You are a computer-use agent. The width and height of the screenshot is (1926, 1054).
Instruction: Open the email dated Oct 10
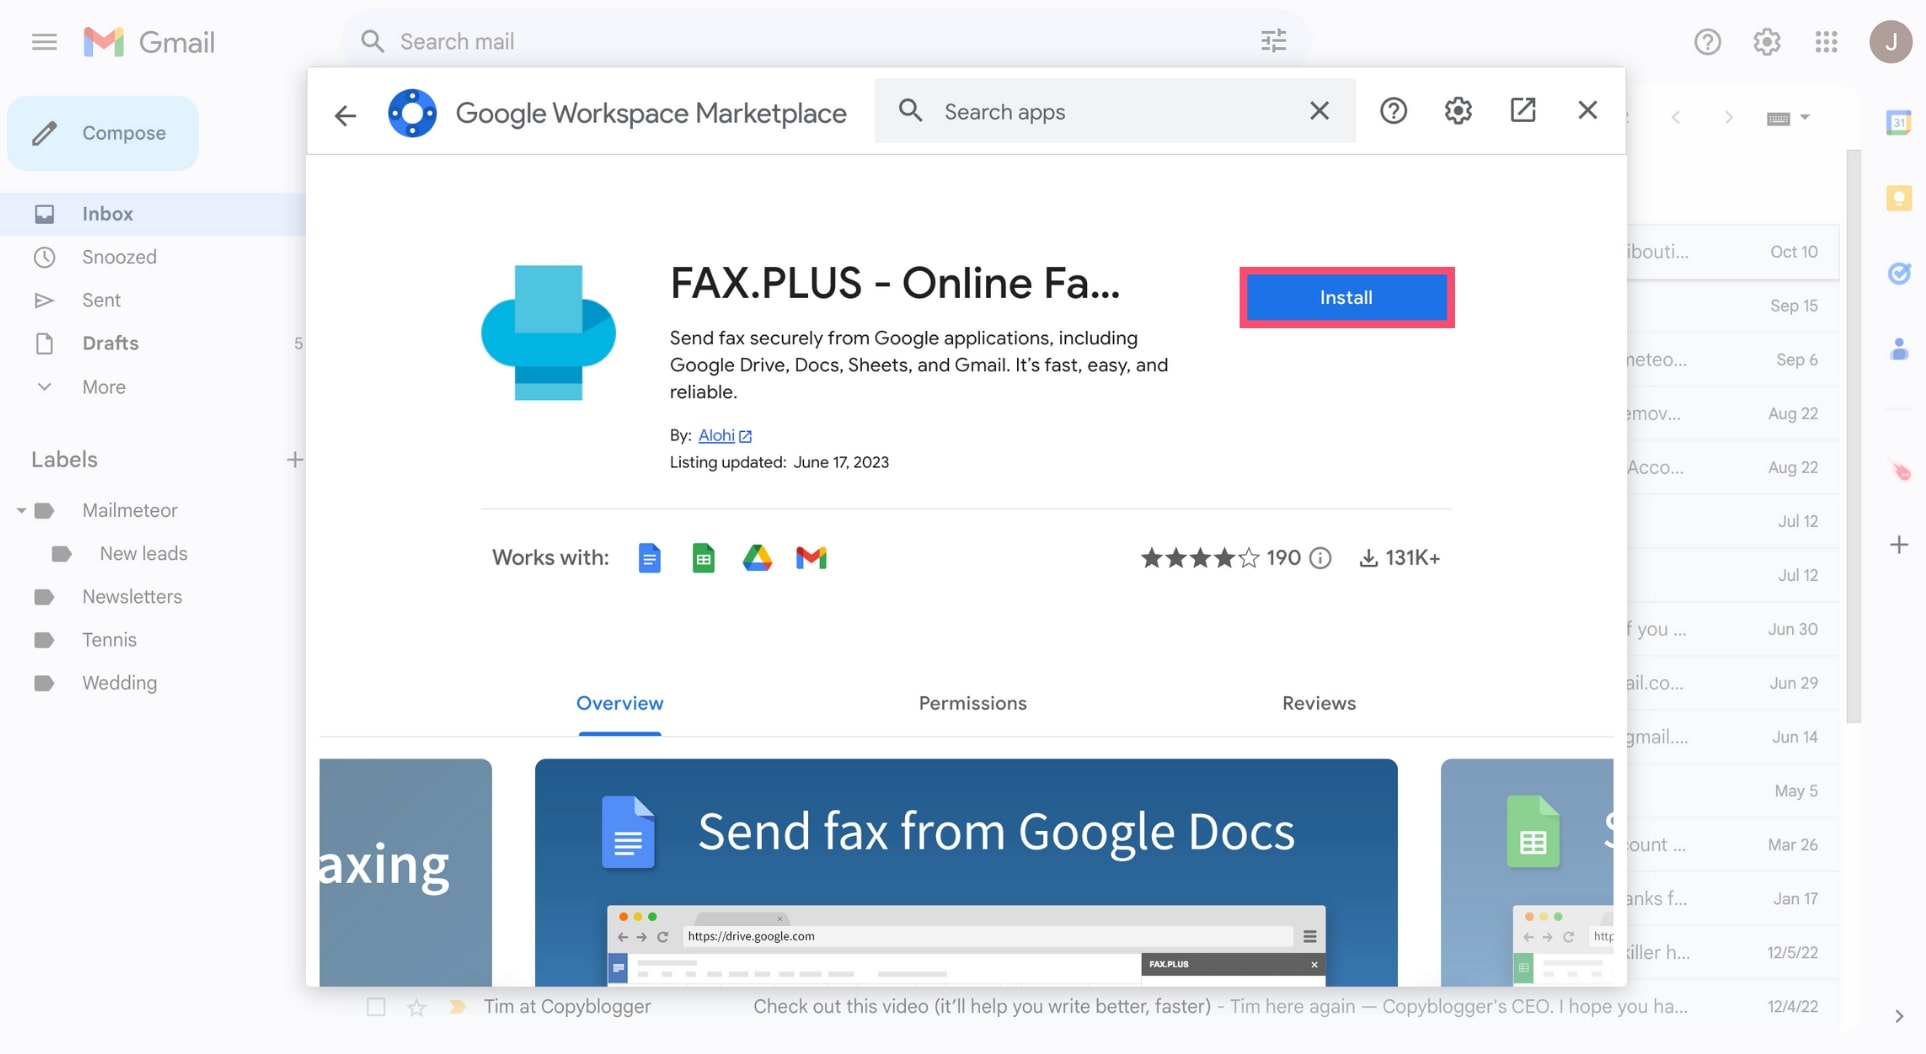click(1732, 252)
